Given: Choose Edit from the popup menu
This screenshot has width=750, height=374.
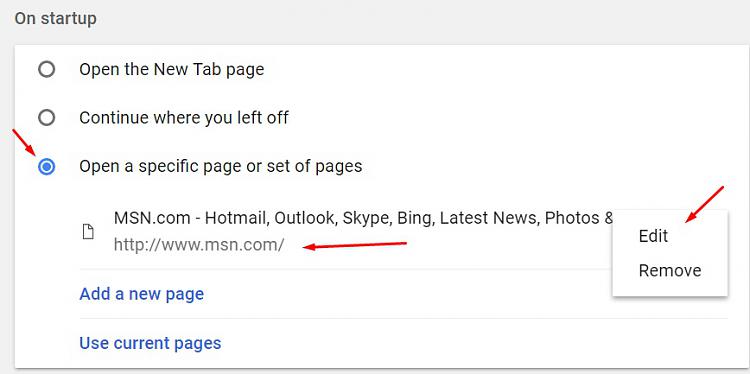Looking at the screenshot, I should click(x=653, y=236).
